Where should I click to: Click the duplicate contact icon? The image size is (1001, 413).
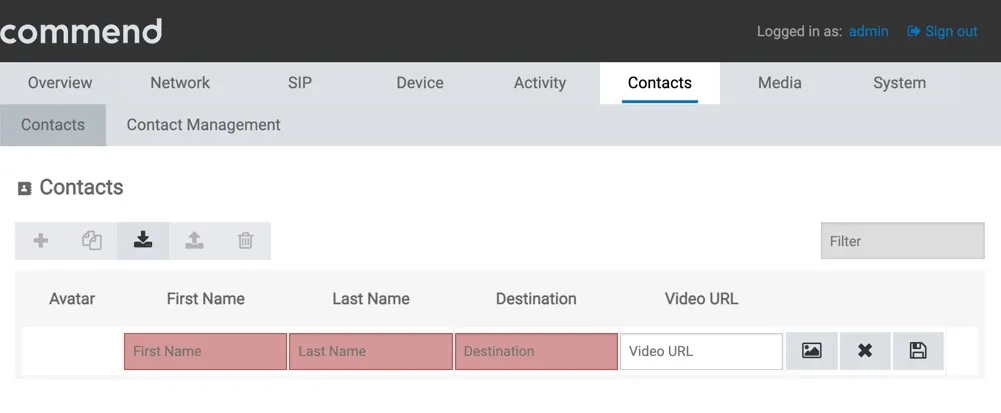click(92, 241)
